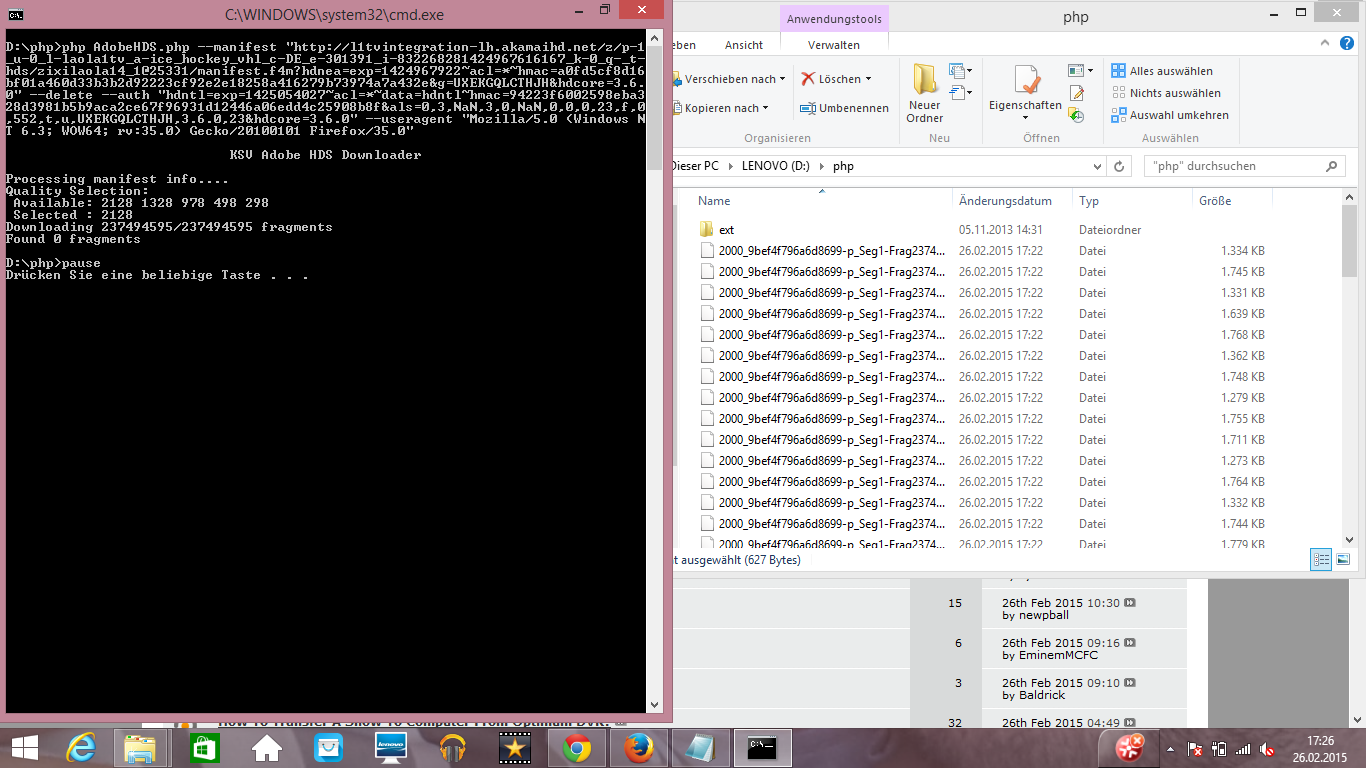
Task: Open the Windows Start button
Action: click(x=25, y=747)
